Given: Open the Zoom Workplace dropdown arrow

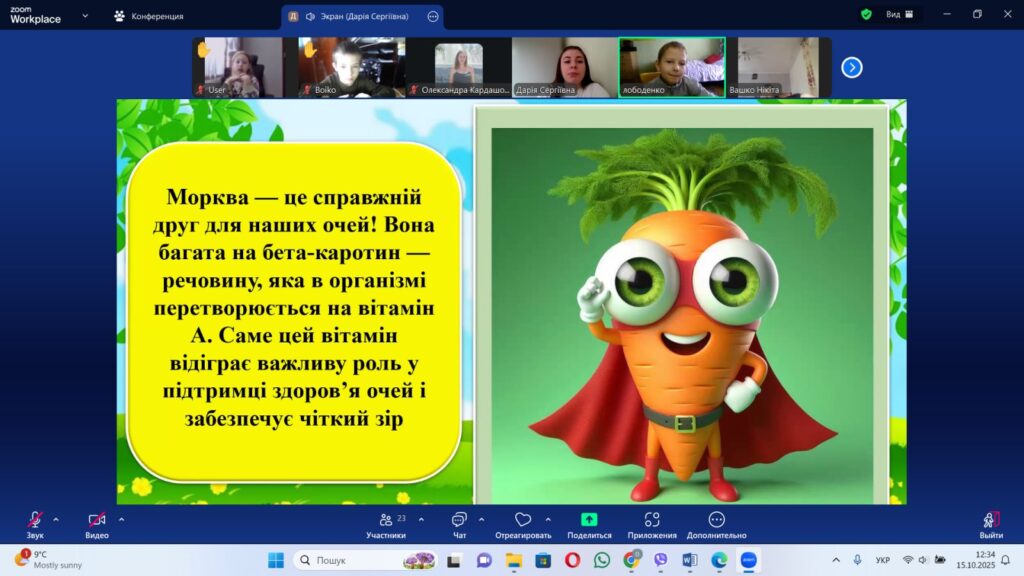Looking at the screenshot, I should click(x=85, y=16).
